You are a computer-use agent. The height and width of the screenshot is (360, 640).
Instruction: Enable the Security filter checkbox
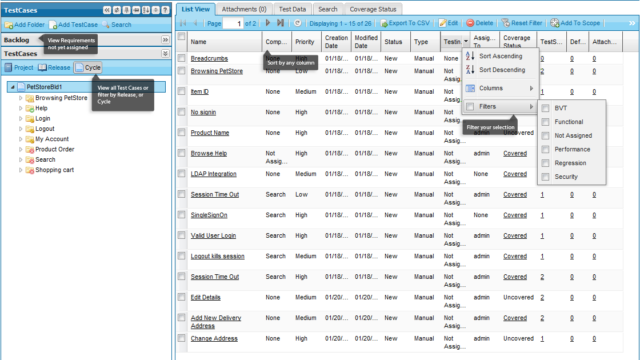coord(545,177)
